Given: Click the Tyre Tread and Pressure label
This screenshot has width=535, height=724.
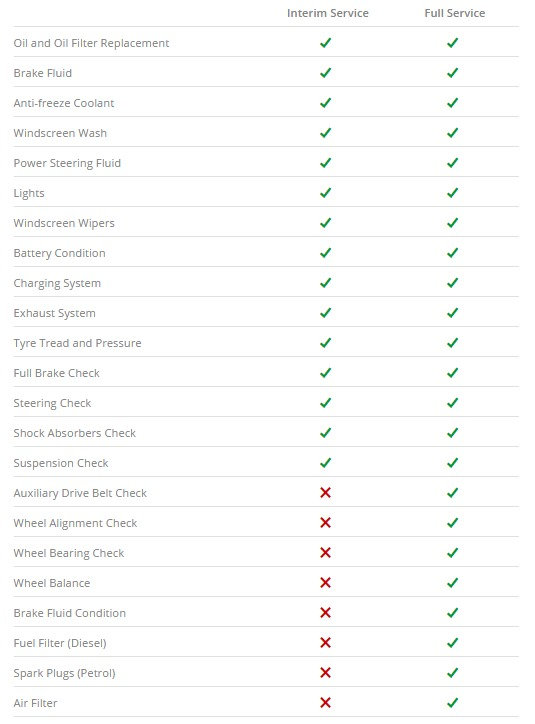Looking at the screenshot, I should click(78, 343).
